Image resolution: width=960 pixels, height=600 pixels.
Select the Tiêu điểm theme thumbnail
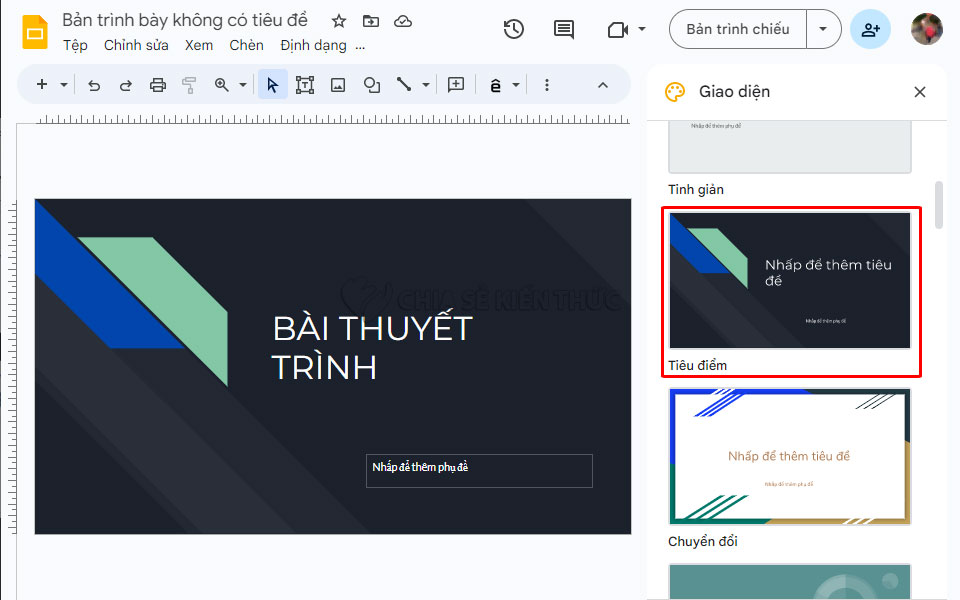(x=790, y=280)
